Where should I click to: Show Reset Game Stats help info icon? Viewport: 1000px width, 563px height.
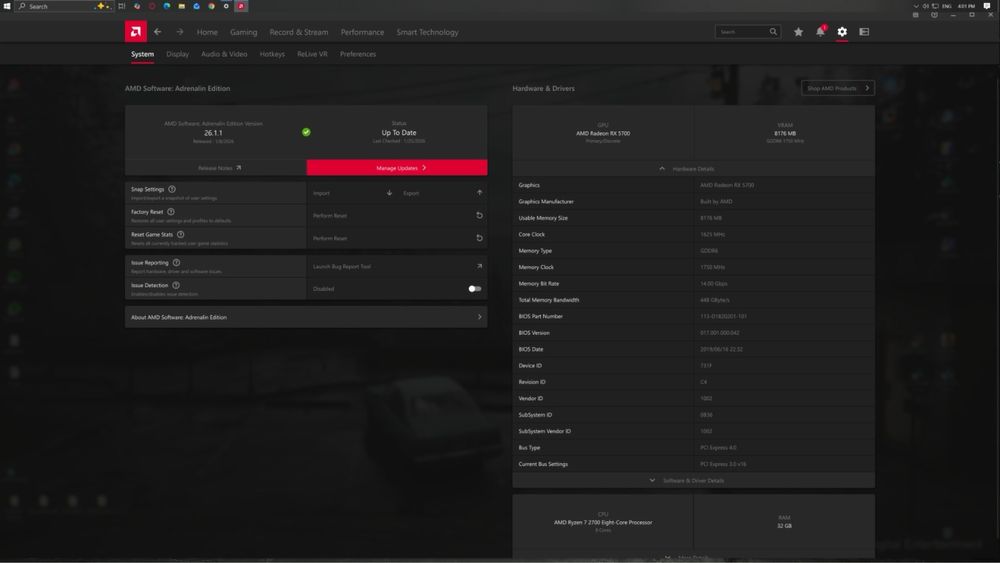pos(180,235)
